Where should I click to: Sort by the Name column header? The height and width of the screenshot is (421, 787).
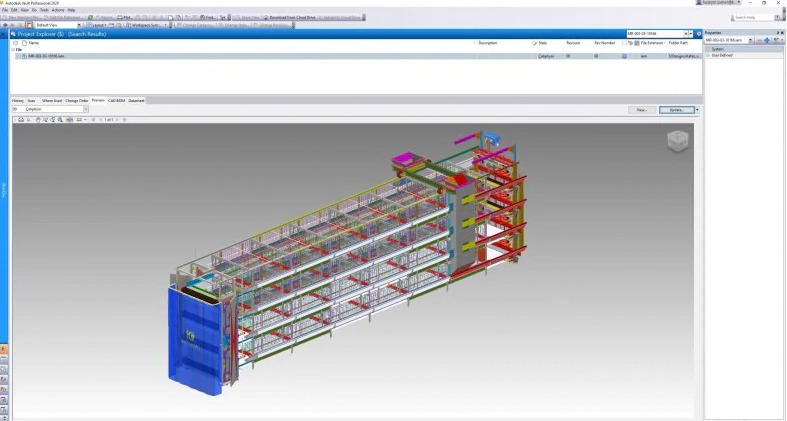coord(34,43)
